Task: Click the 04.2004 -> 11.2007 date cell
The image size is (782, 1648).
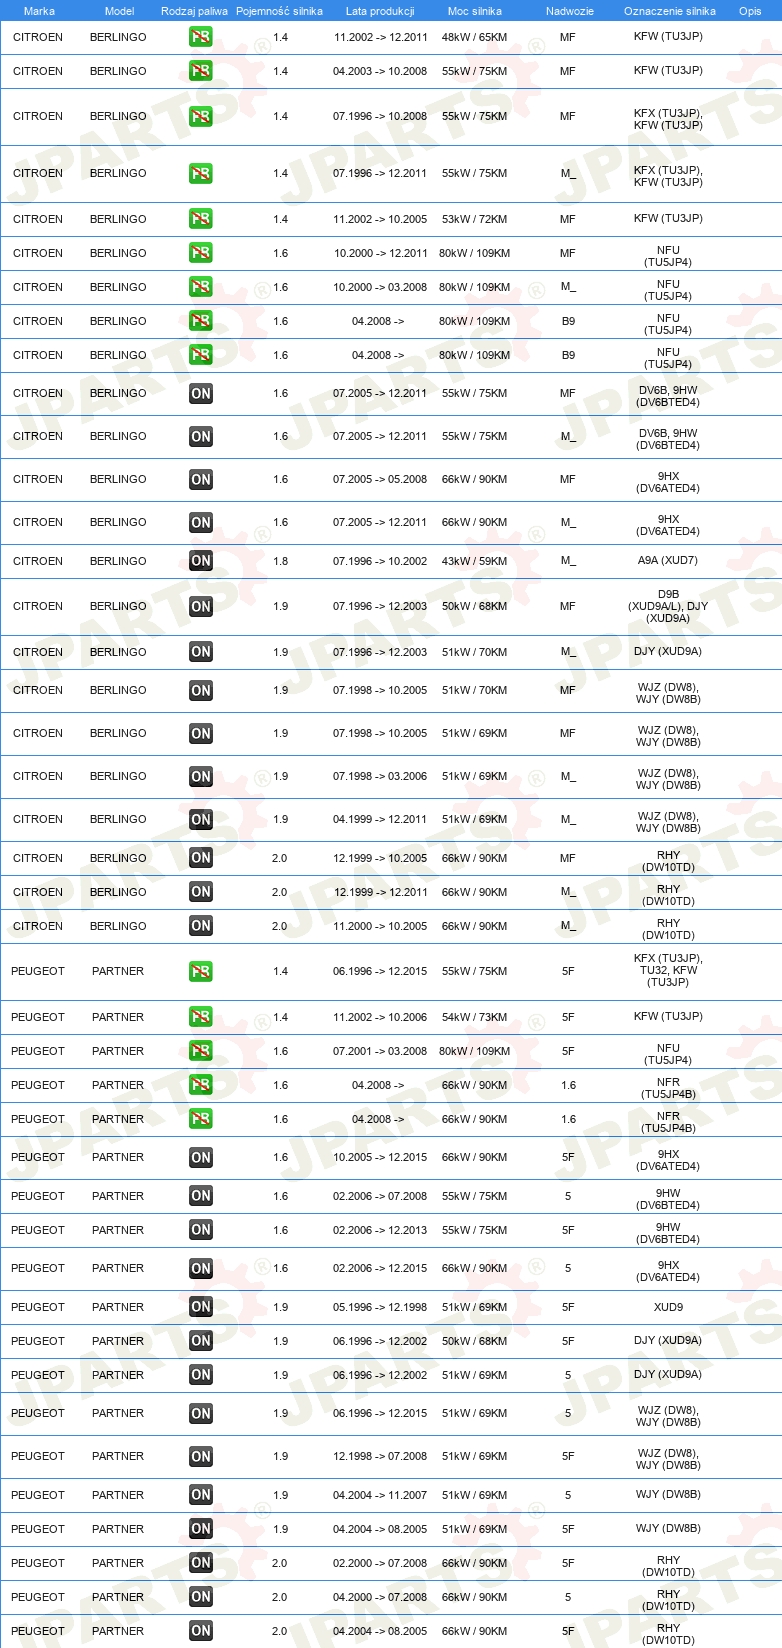Action: (380, 1495)
